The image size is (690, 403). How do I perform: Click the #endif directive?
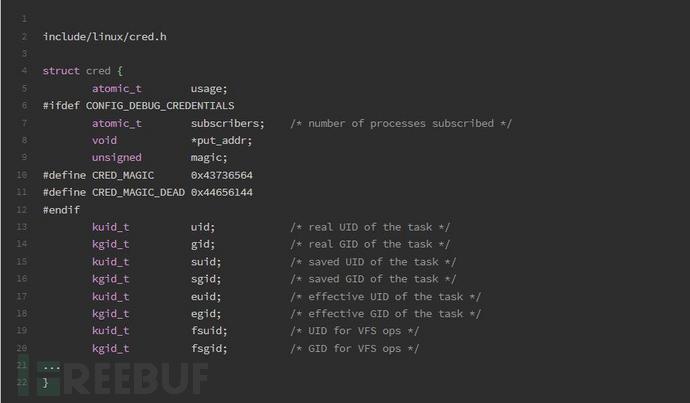pyautogui.click(x=61, y=209)
